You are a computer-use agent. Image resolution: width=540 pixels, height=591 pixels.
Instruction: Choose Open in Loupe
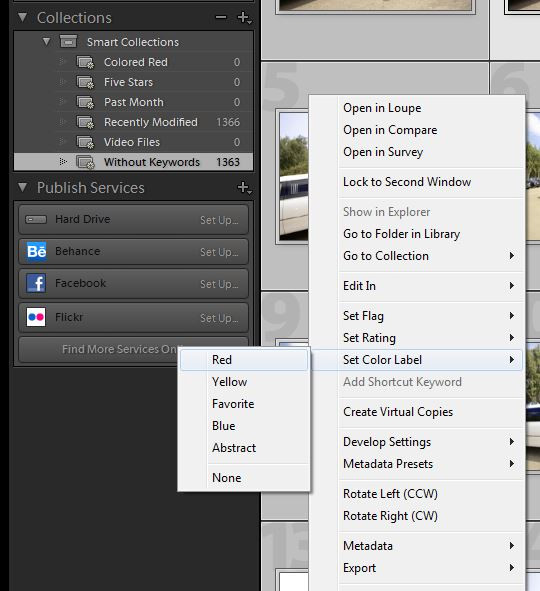click(417, 108)
